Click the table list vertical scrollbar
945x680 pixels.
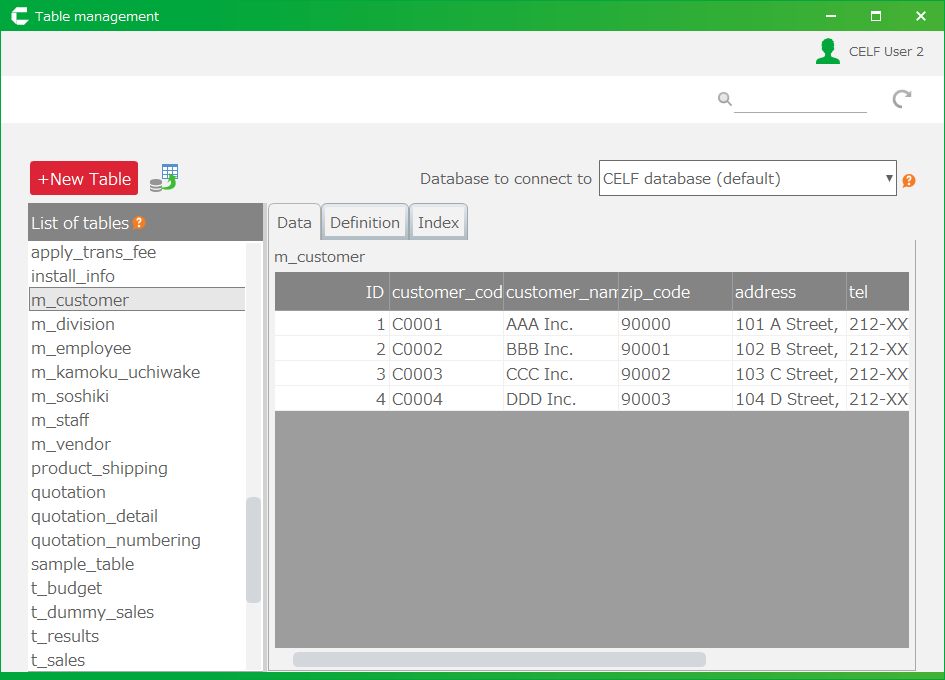pyautogui.click(x=253, y=549)
